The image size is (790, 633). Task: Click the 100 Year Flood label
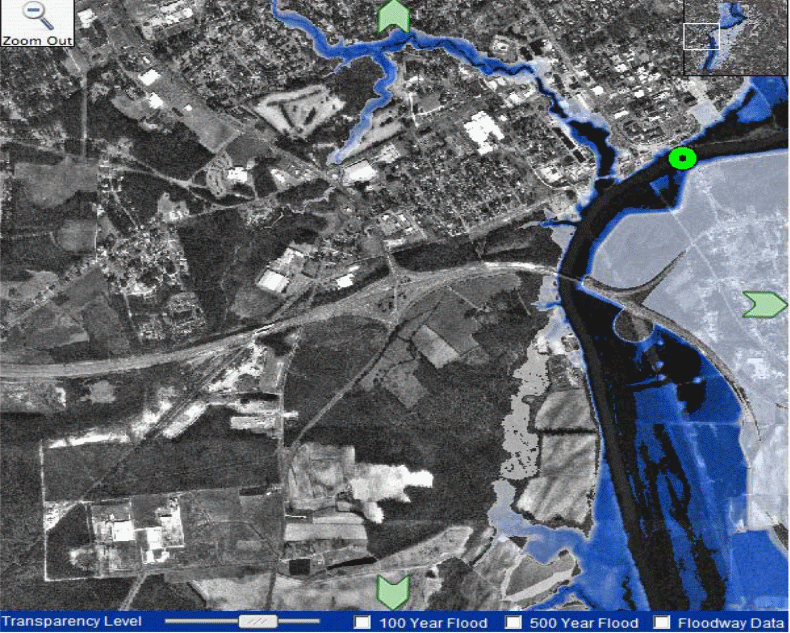click(x=433, y=623)
